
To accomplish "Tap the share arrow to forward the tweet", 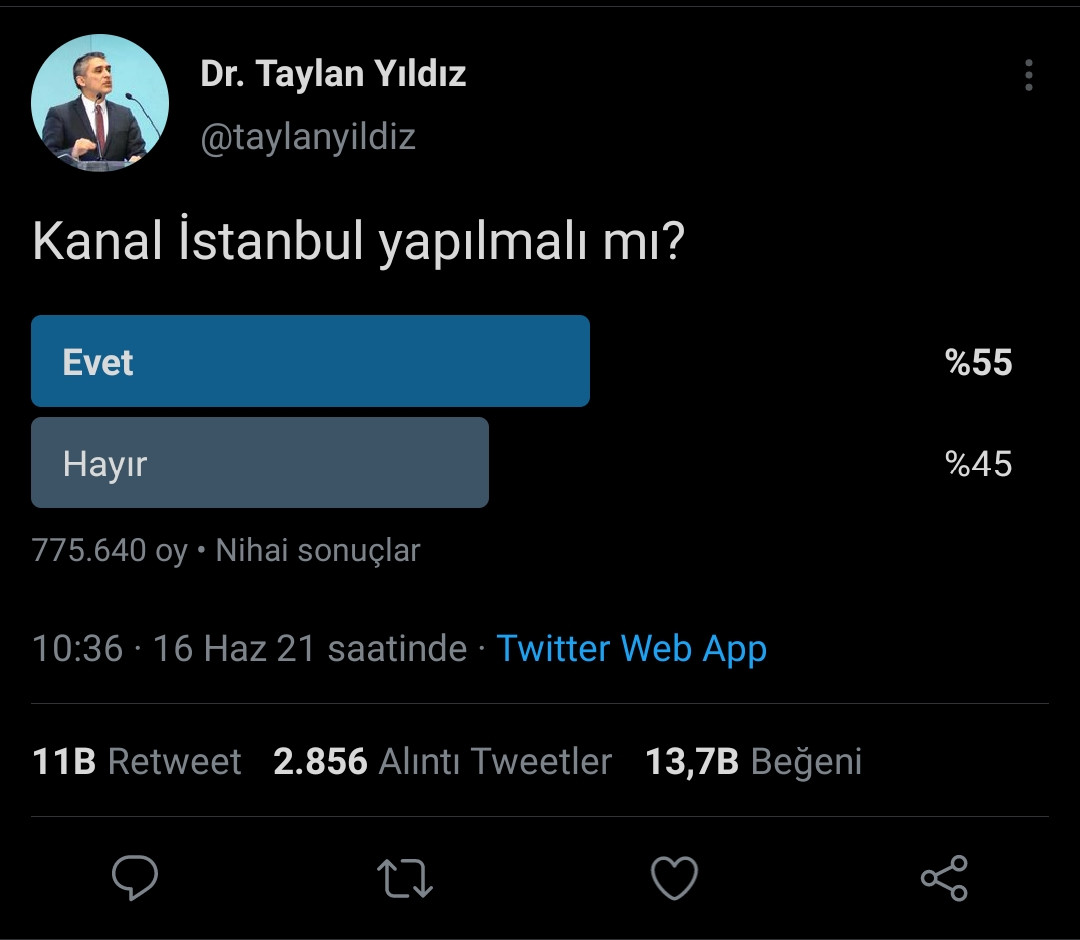I will pyautogui.click(x=943, y=878).
